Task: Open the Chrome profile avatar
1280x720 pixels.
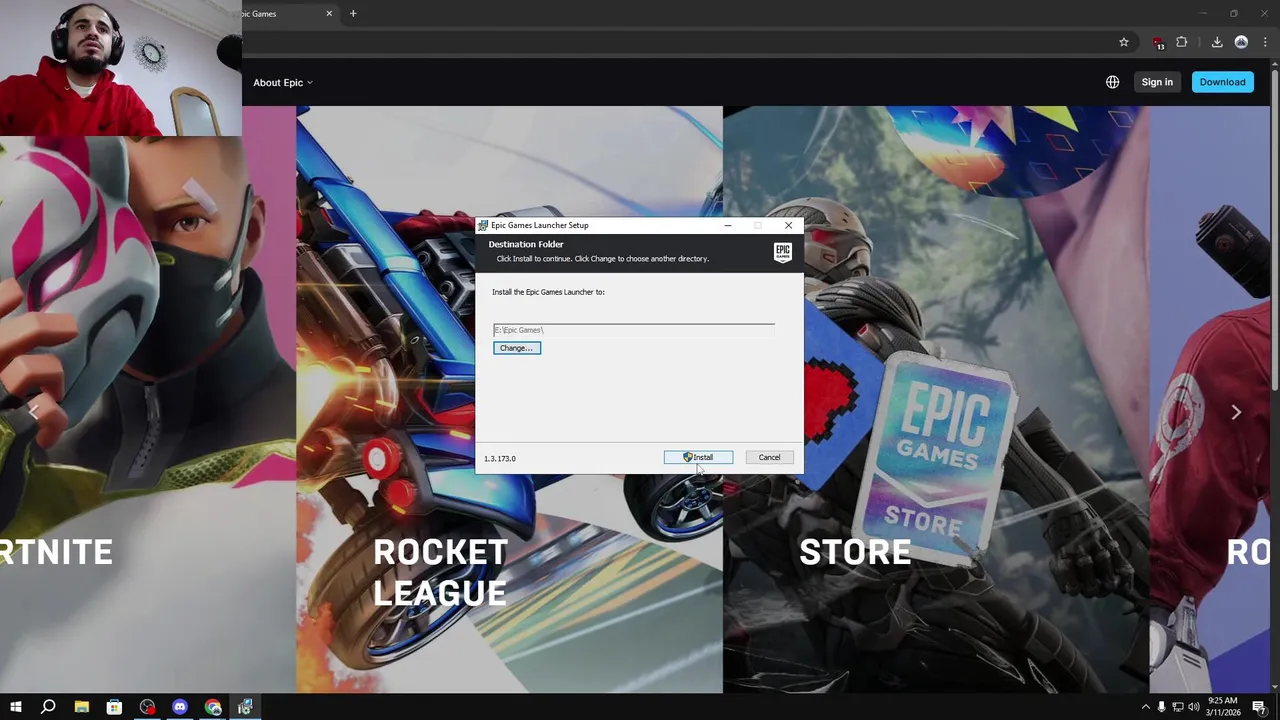Action: pyautogui.click(x=1241, y=42)
